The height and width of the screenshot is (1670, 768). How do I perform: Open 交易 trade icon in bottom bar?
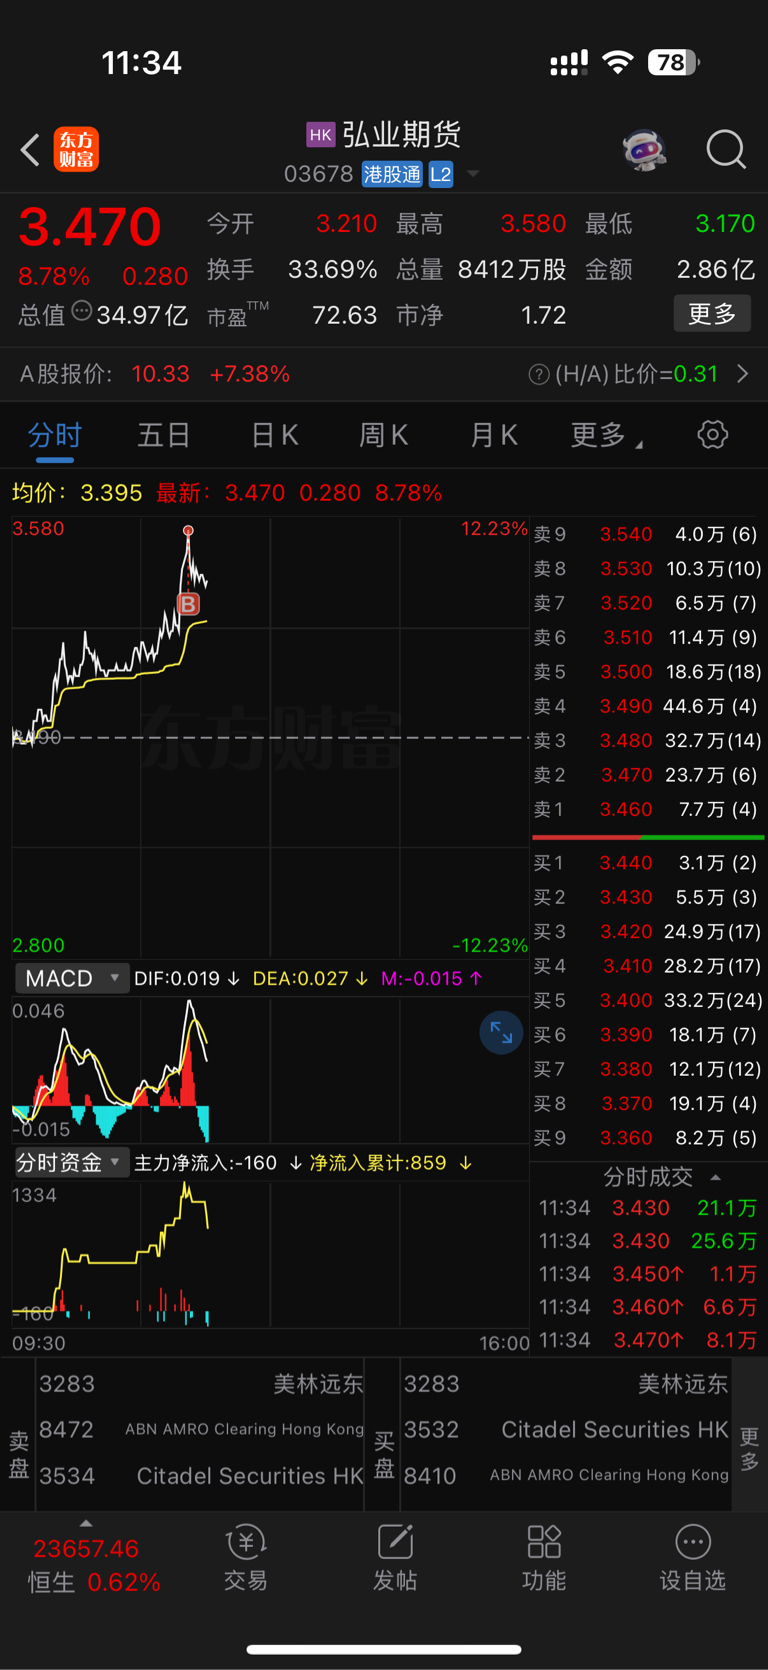[x=245, y=1558]
